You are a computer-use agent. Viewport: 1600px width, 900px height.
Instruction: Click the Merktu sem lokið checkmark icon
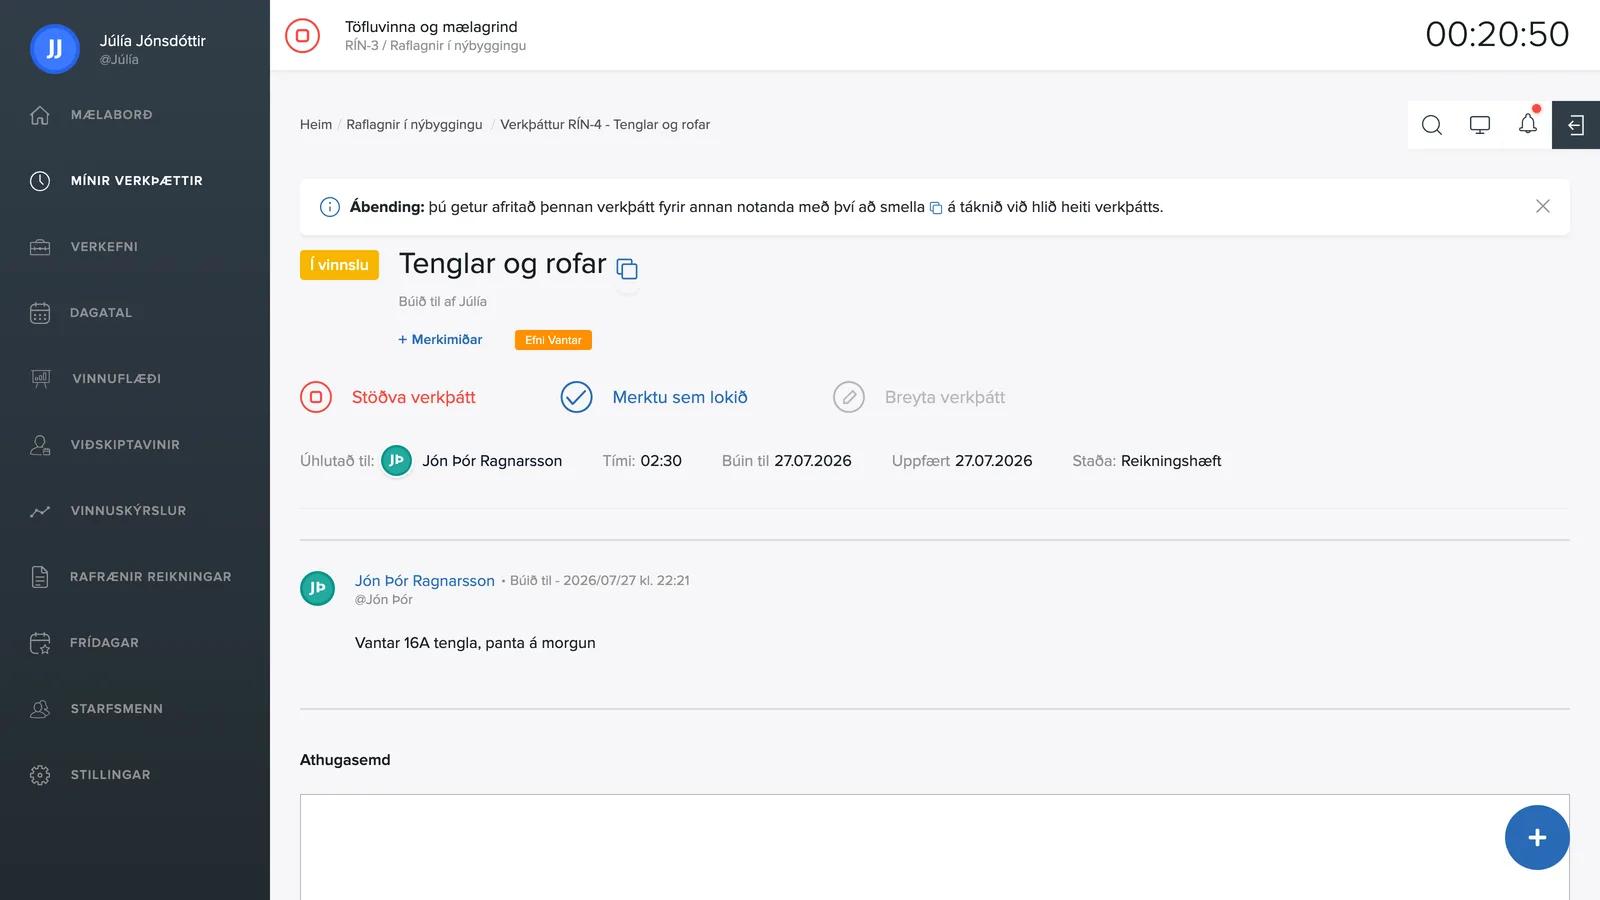click(576, 397)
